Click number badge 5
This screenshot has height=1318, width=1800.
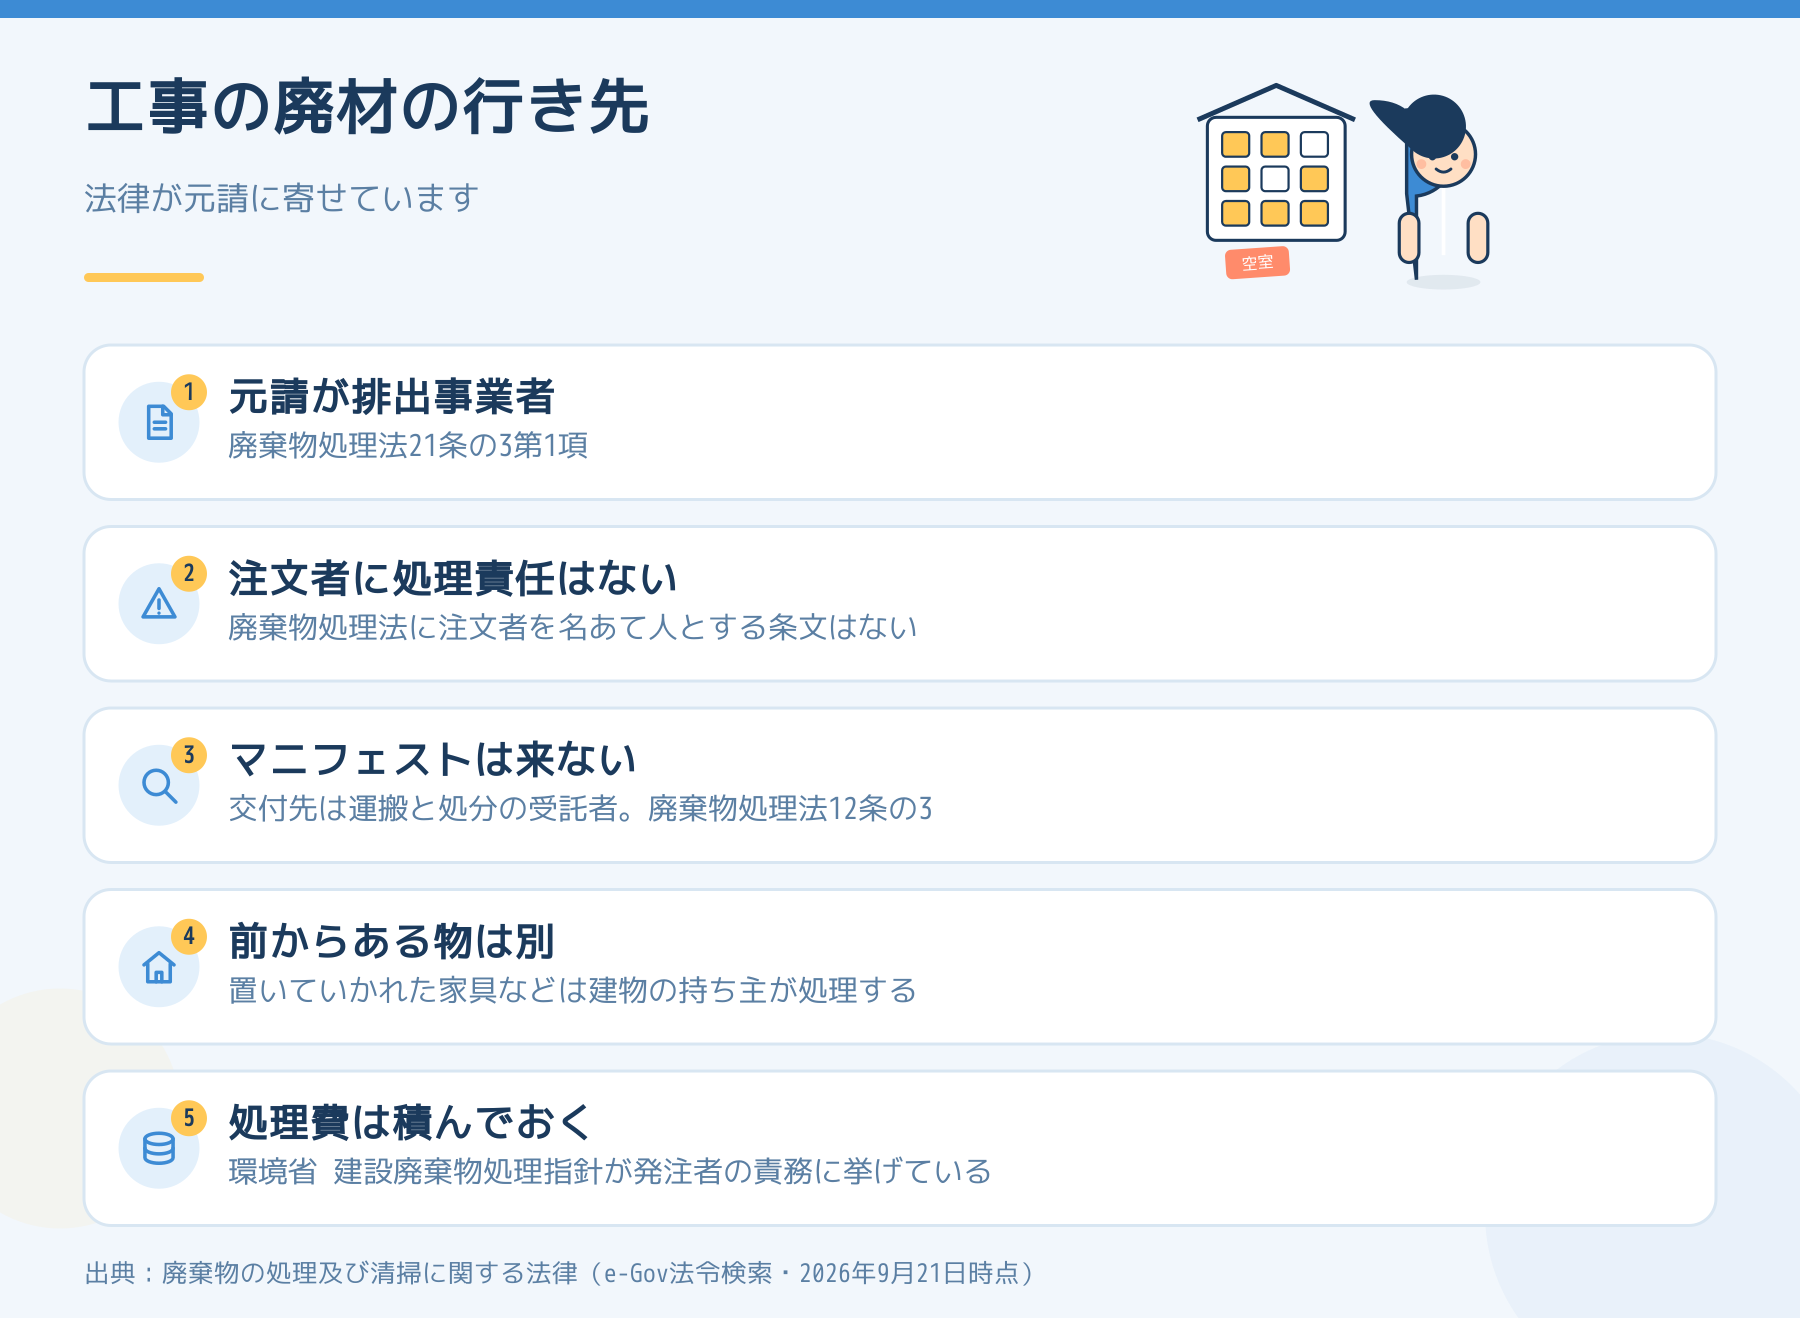[x=189, y=1118]
